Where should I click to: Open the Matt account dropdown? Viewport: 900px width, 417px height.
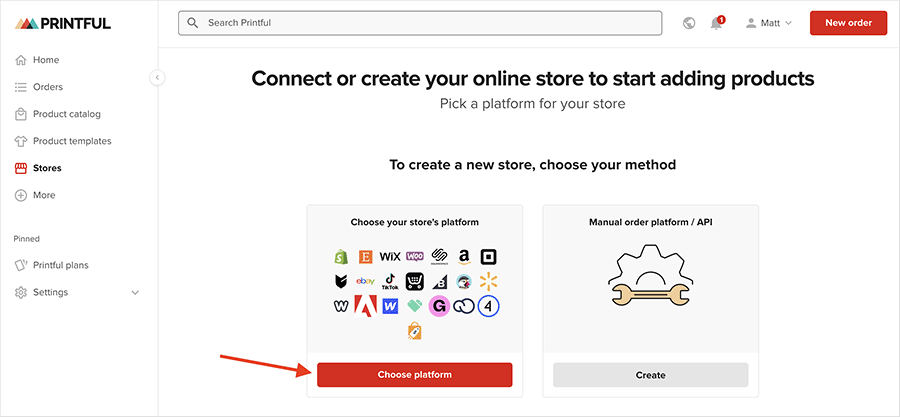pos(769,24)
